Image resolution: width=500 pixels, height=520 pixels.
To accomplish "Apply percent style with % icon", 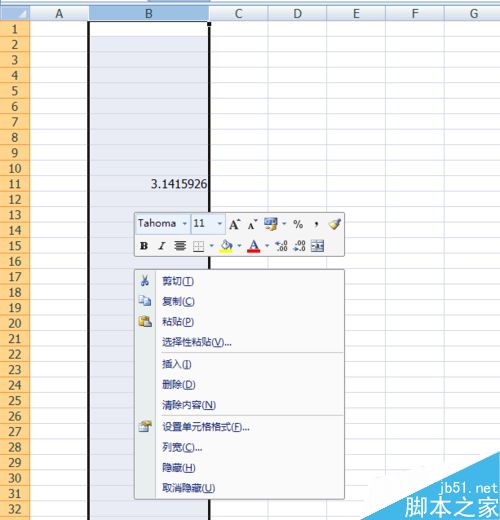I will pyautogui.click(x=298, y=224).
